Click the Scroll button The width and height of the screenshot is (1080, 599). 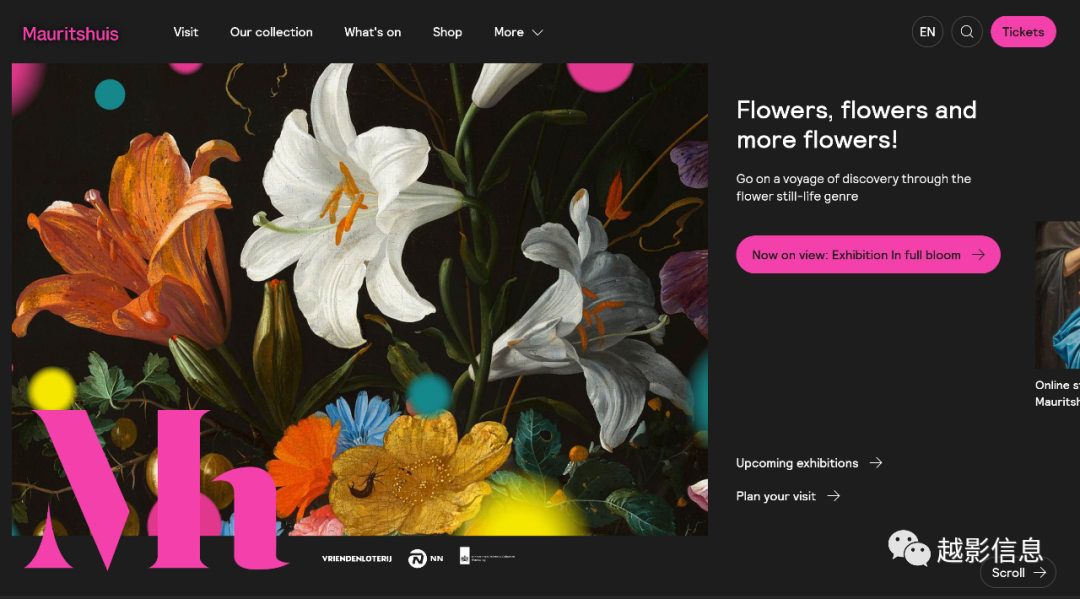pos(1018,573)
